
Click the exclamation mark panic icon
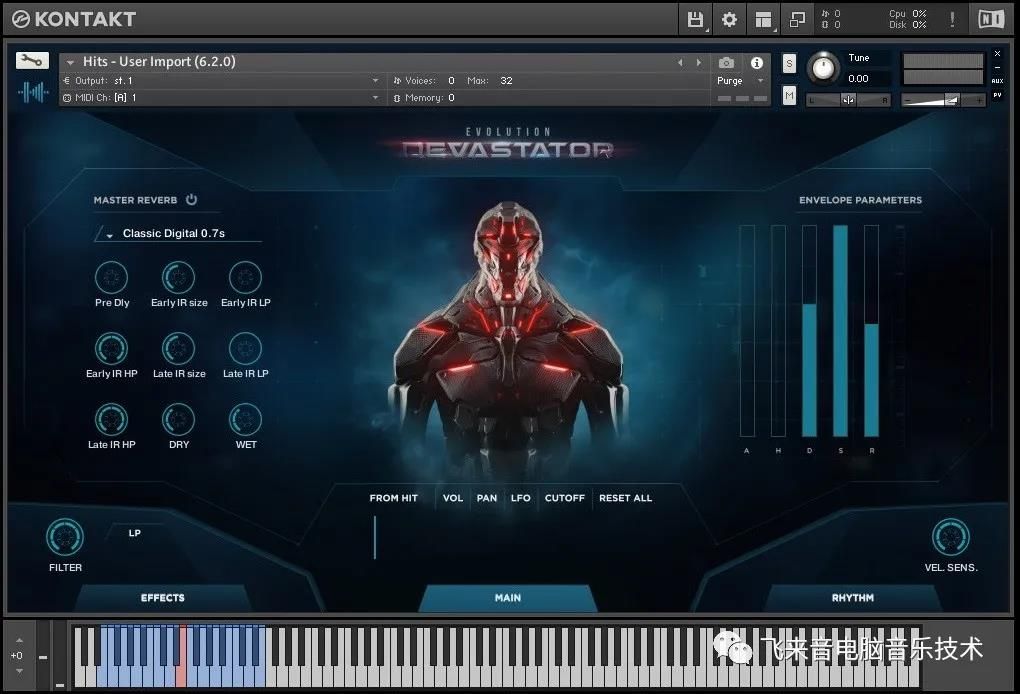tap(952, 20)
